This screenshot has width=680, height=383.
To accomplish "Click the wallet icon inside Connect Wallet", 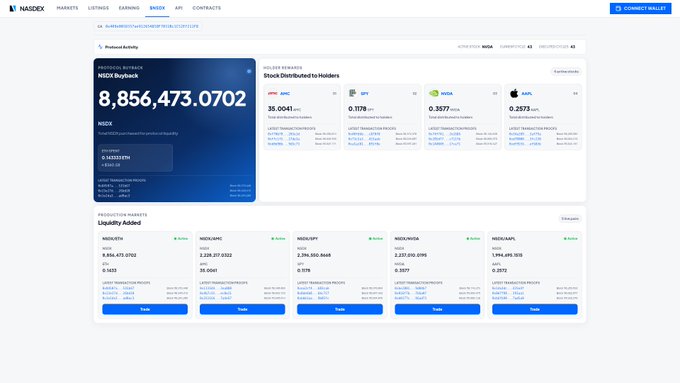I will point(618,8).
